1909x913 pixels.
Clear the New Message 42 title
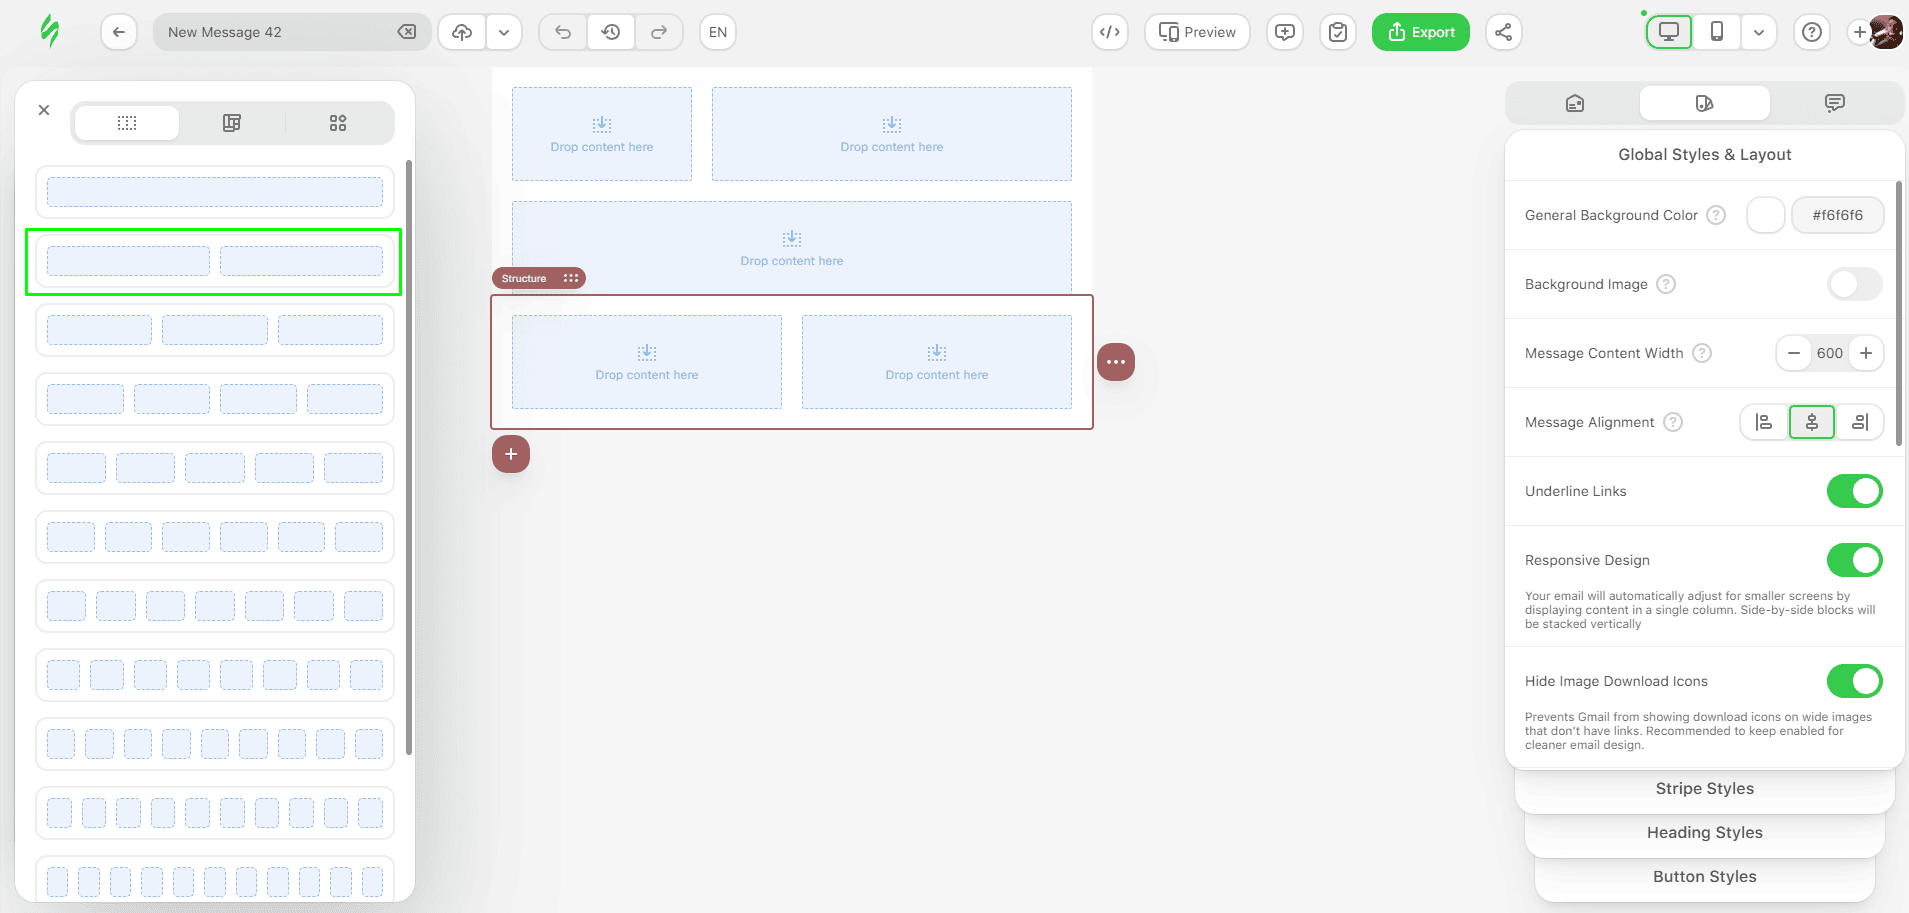407,32
